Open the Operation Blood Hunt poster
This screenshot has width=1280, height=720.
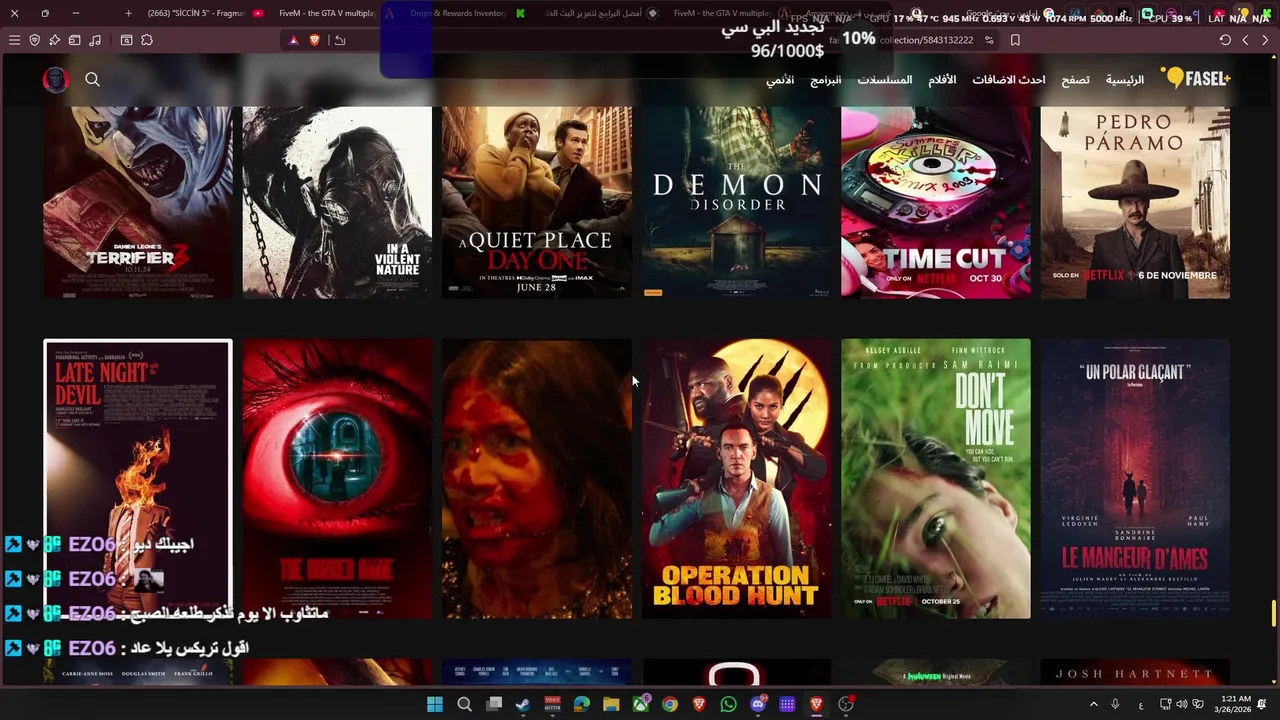click(736, 479)
